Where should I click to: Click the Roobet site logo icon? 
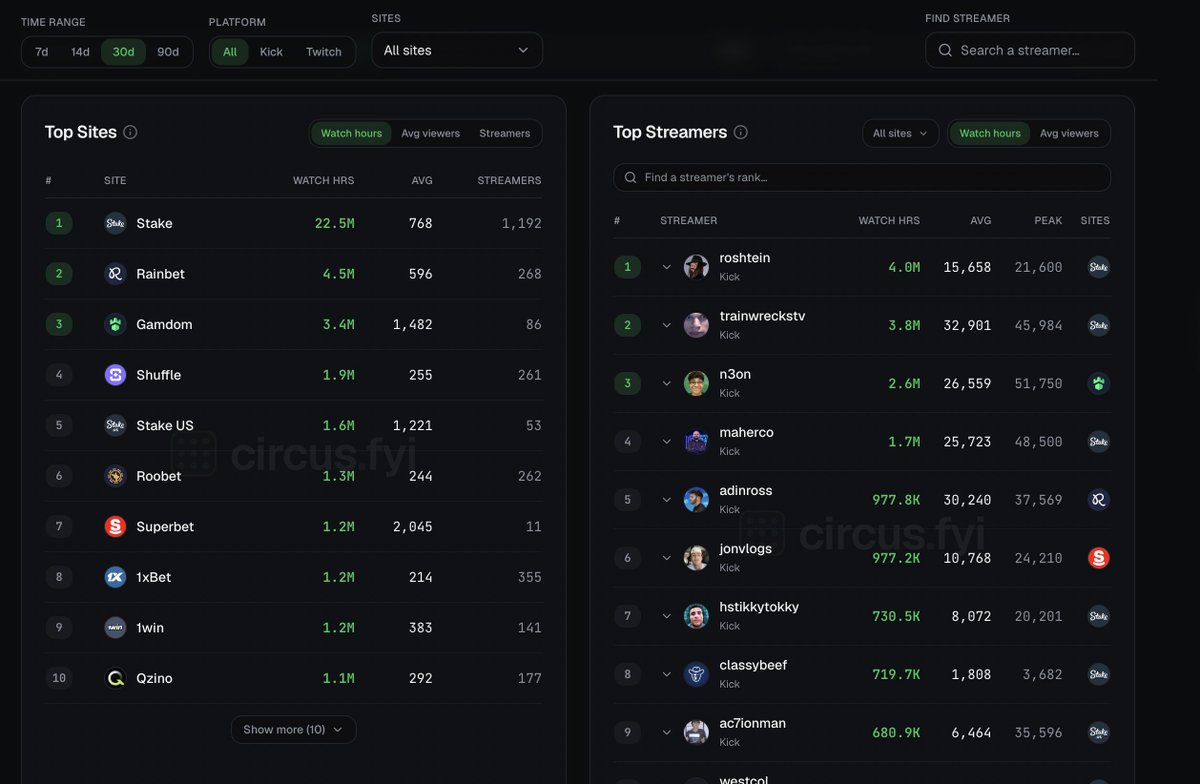click(115, 476)
